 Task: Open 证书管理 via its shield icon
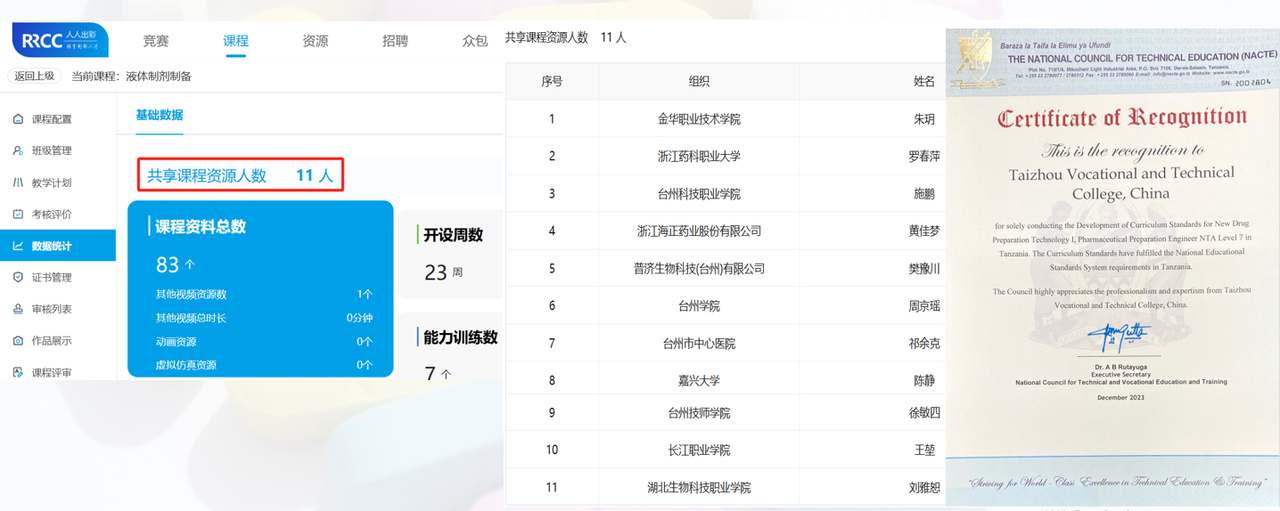(x=18, y=277)
